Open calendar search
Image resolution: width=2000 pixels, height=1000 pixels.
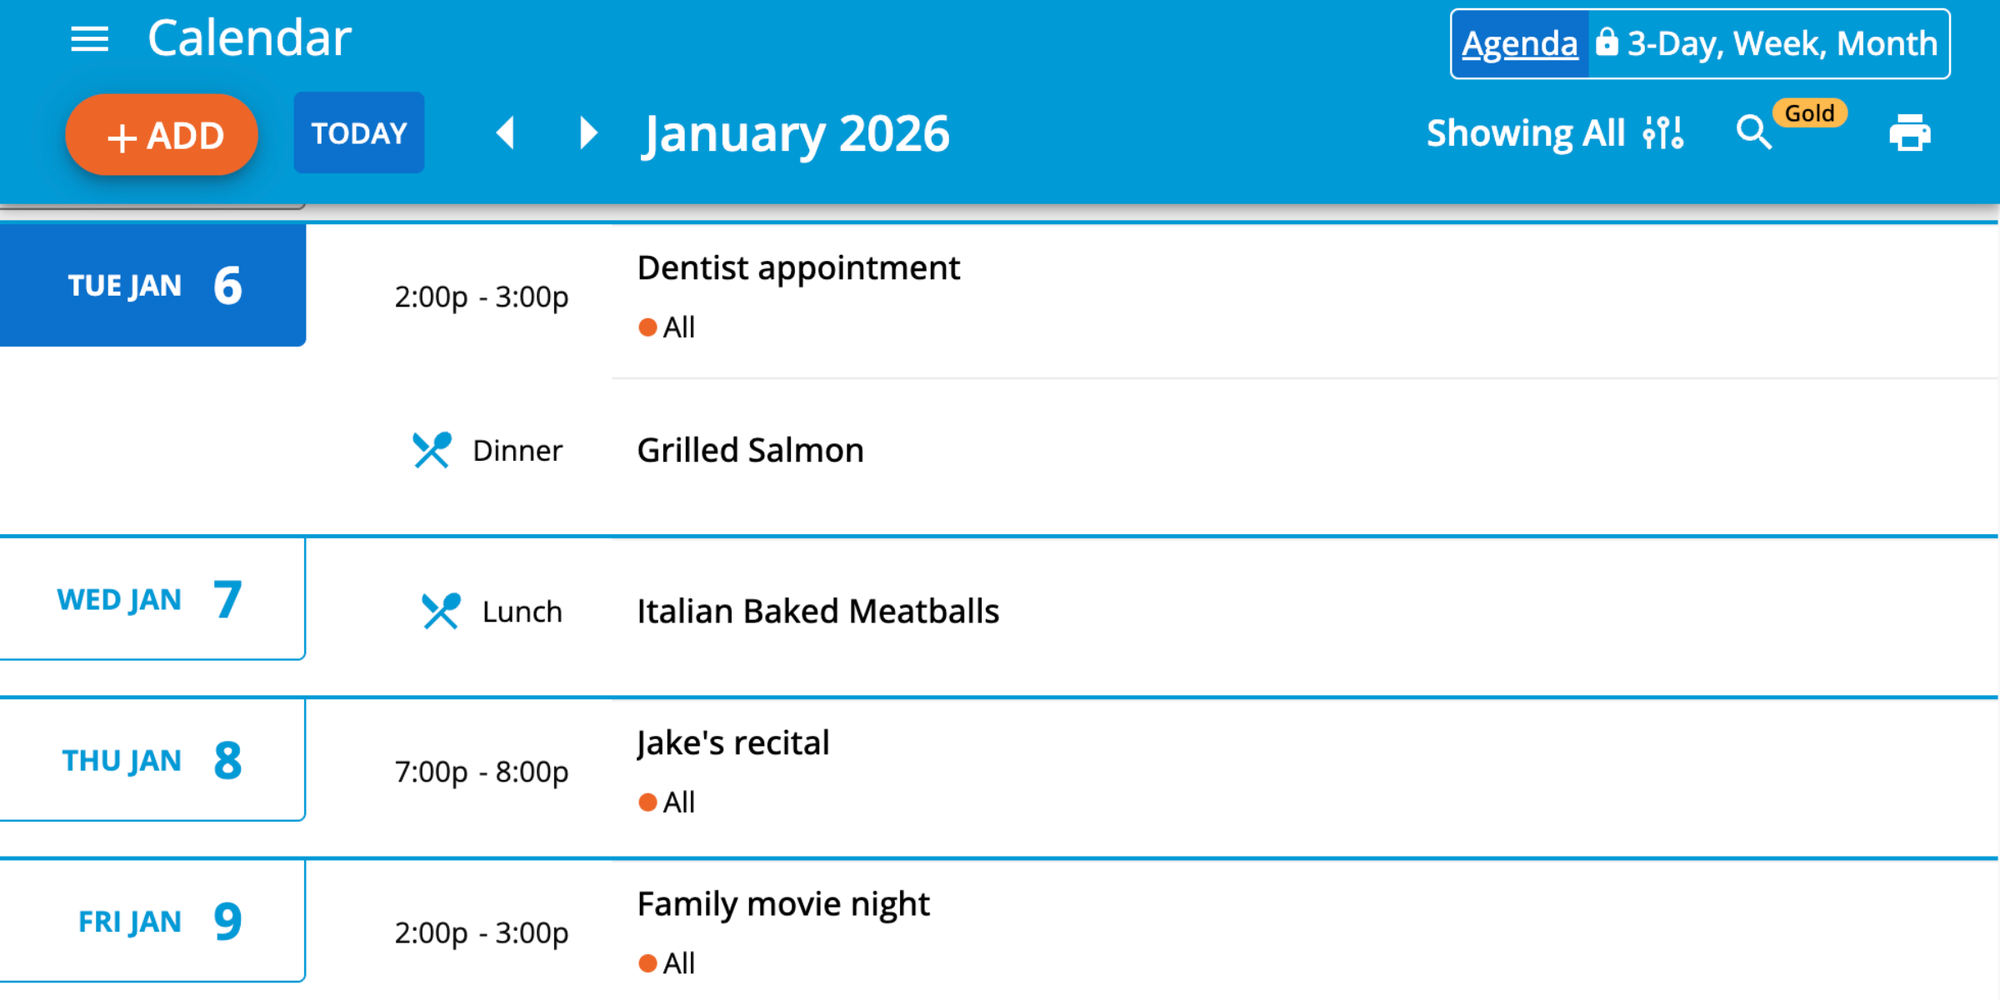tap(1753, 133)
